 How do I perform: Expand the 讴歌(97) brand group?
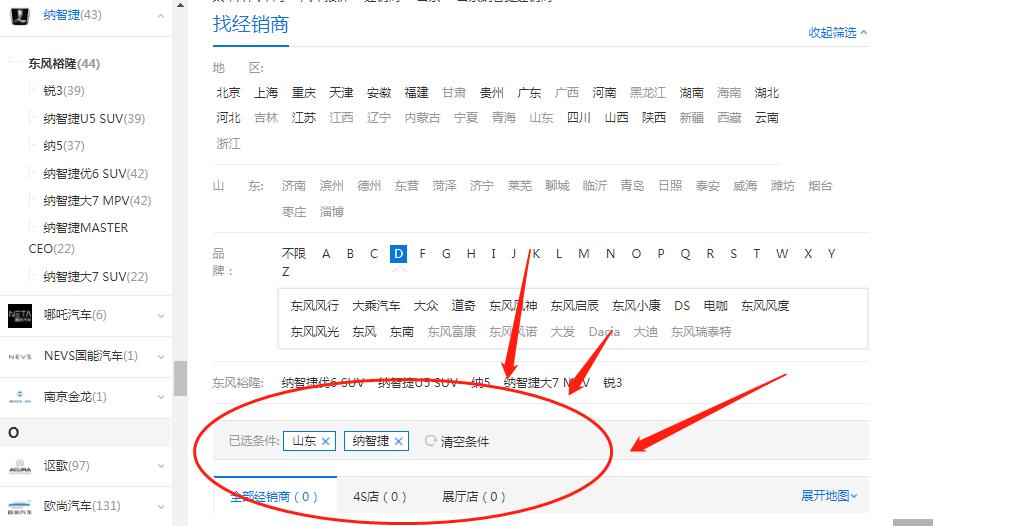tap(161, 466)
